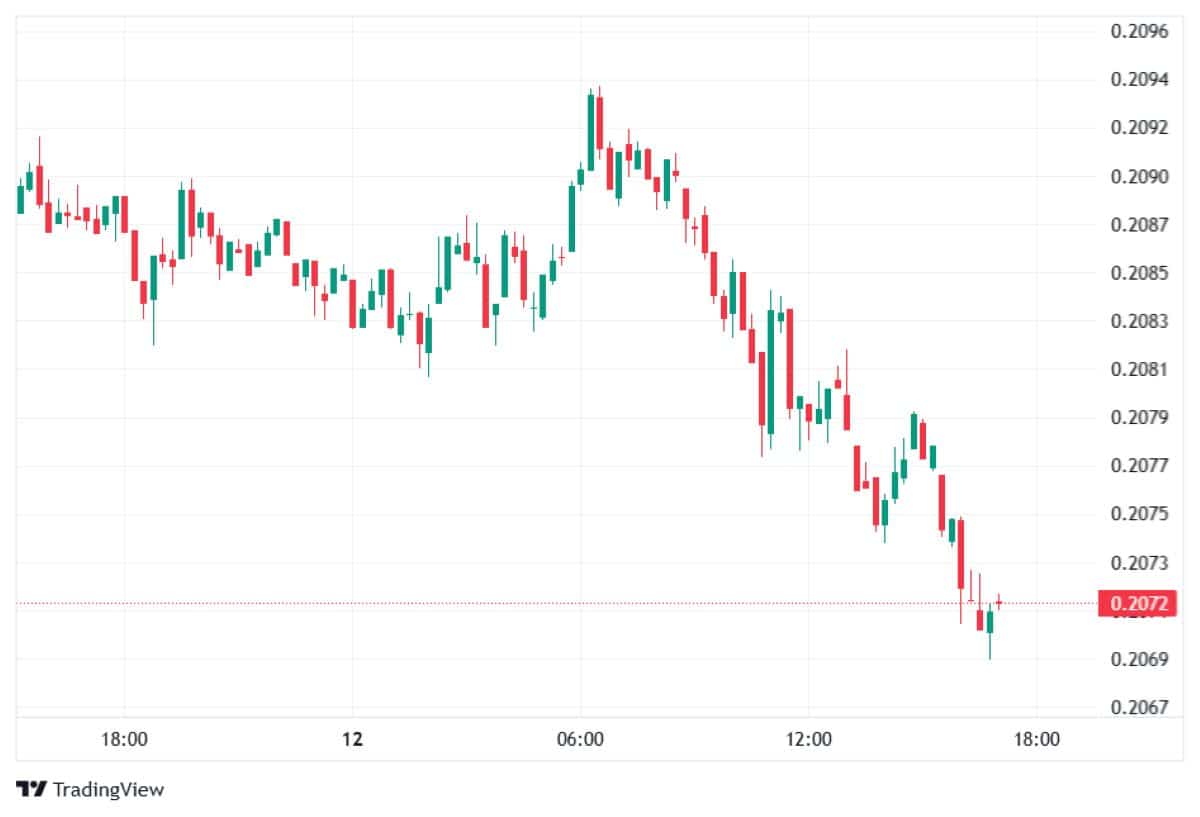Click the red dotted current price line
The width and height of the screenshot is (1200, 817).
point(500,603)
